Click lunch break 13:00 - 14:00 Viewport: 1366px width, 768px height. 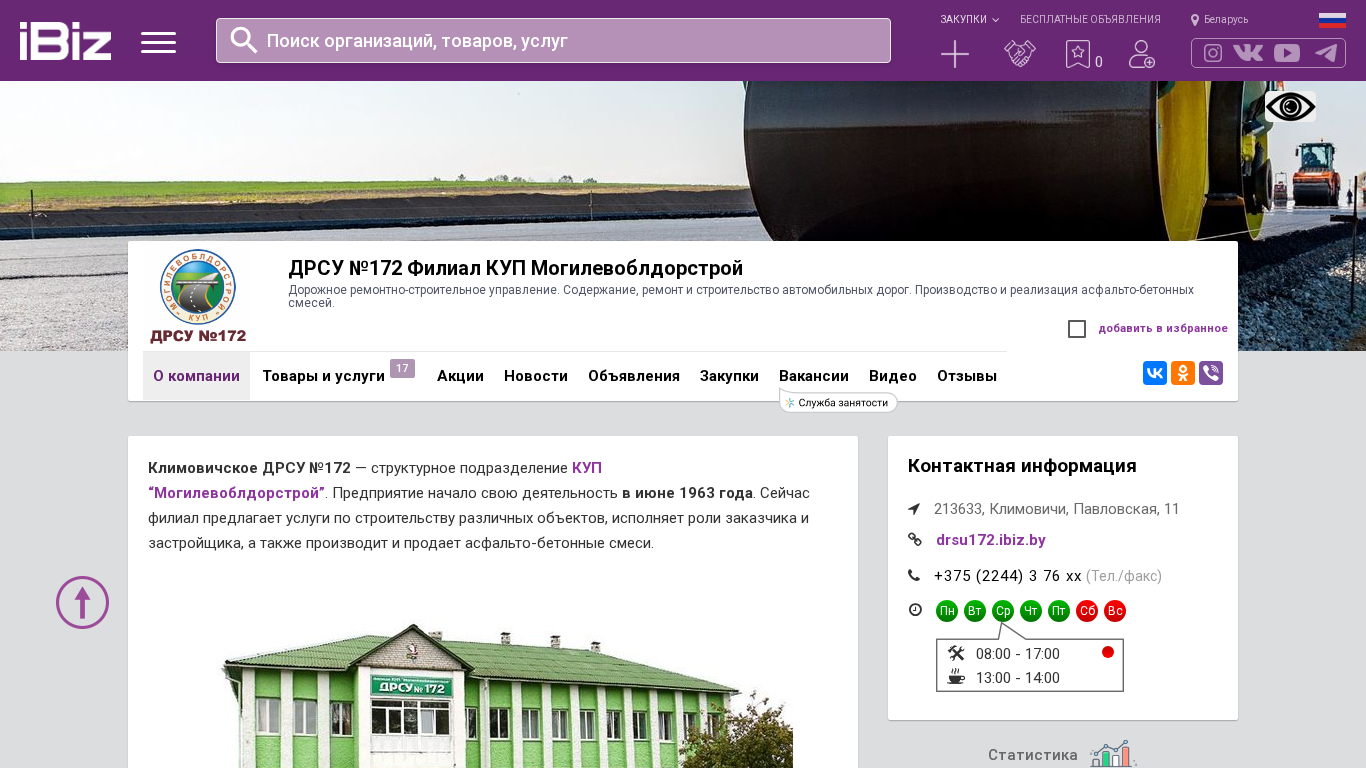1018,678
